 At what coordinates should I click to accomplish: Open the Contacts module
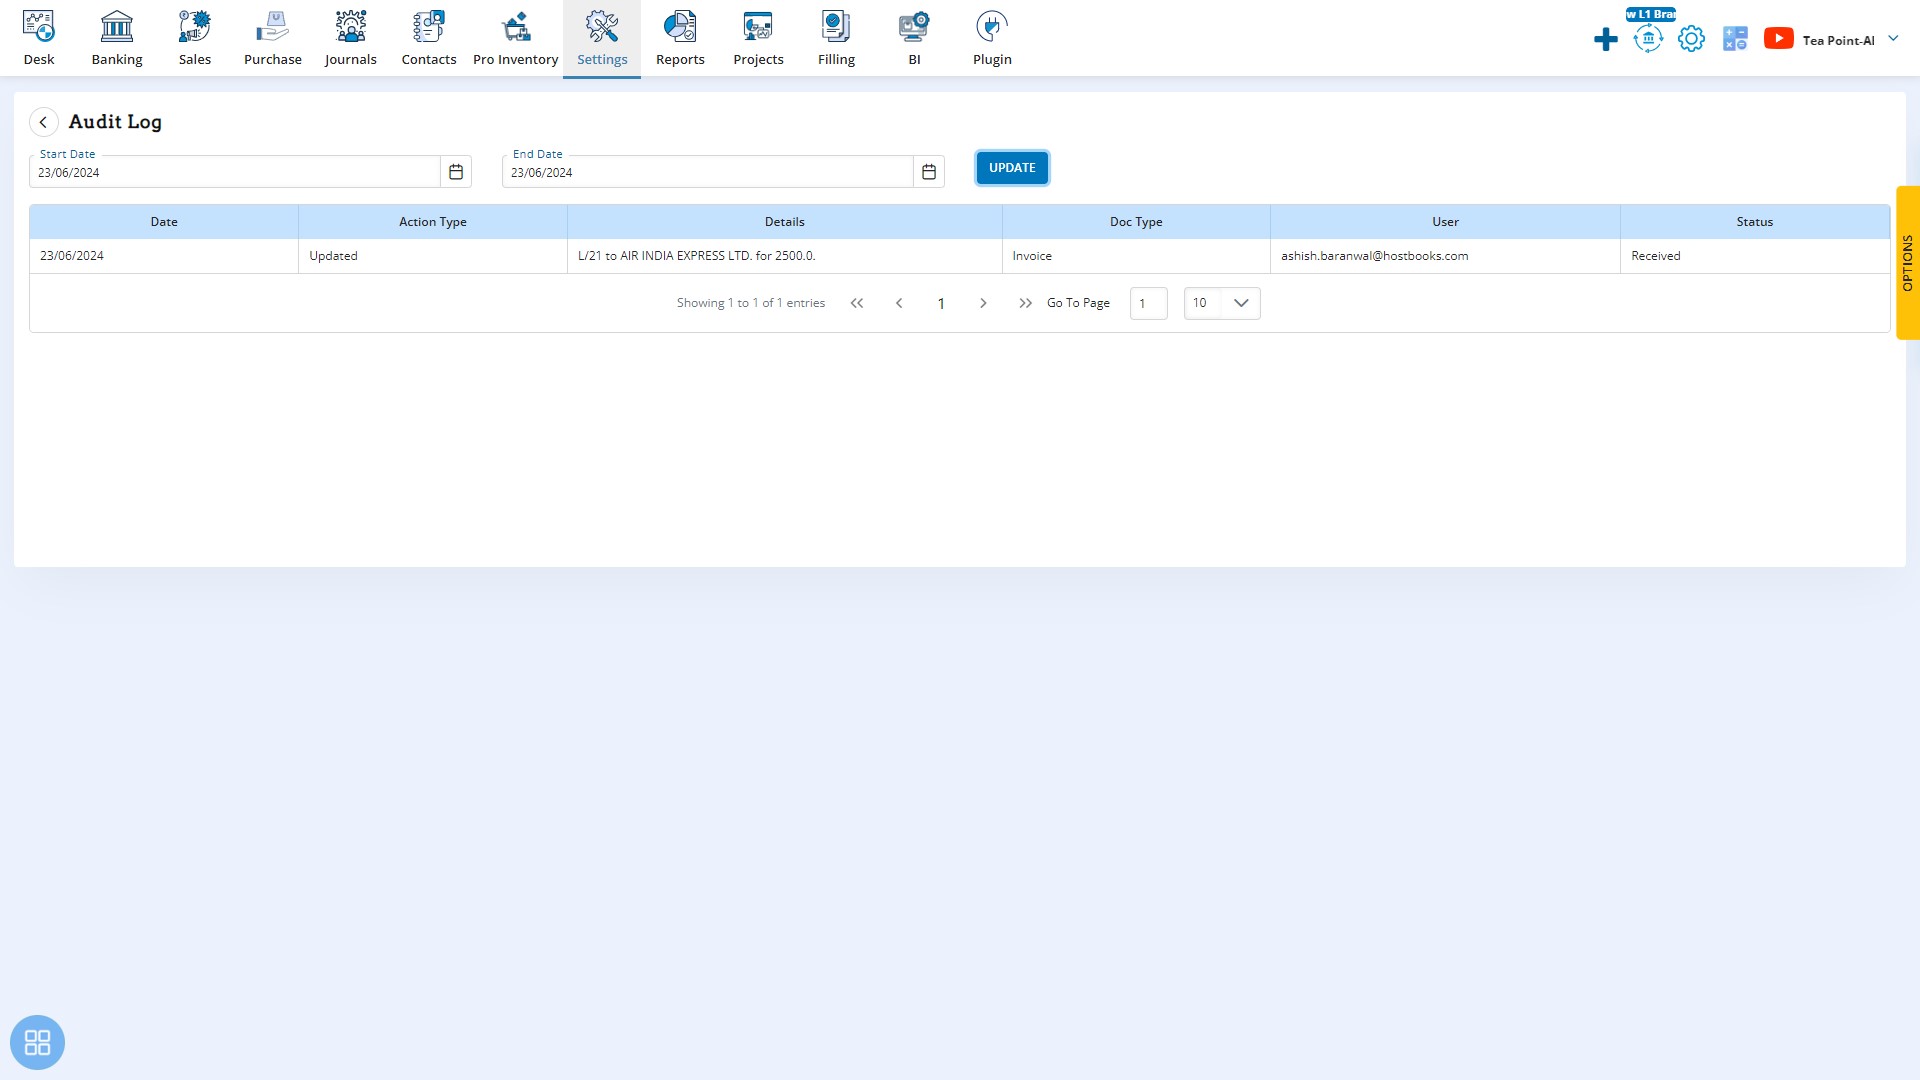point(429,39)
